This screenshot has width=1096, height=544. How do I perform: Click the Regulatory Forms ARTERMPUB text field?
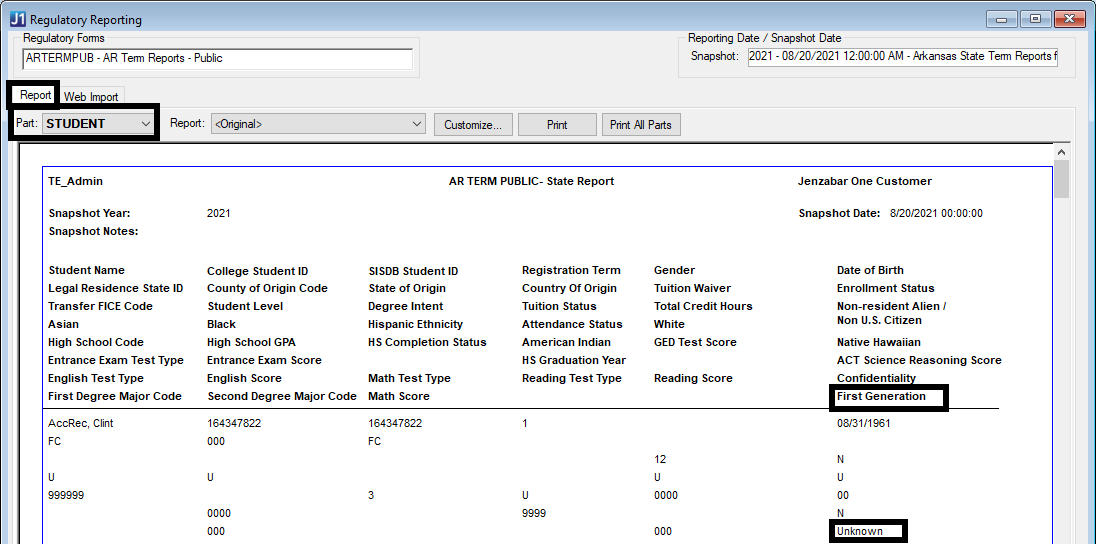point(217,58)
